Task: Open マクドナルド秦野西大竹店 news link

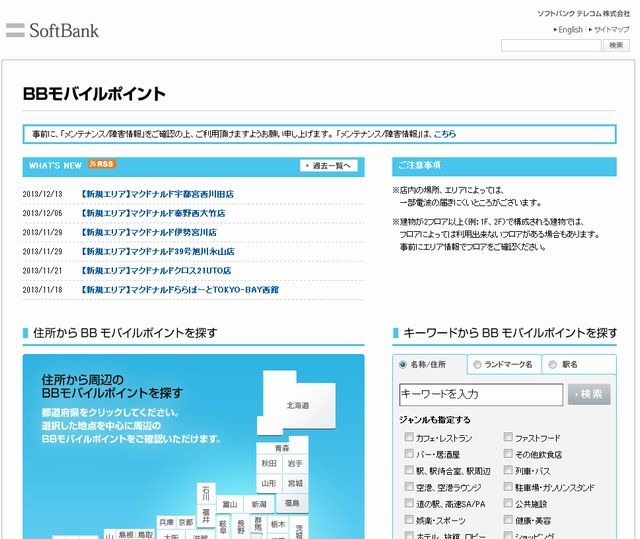Action: click(x=153, y=213)
